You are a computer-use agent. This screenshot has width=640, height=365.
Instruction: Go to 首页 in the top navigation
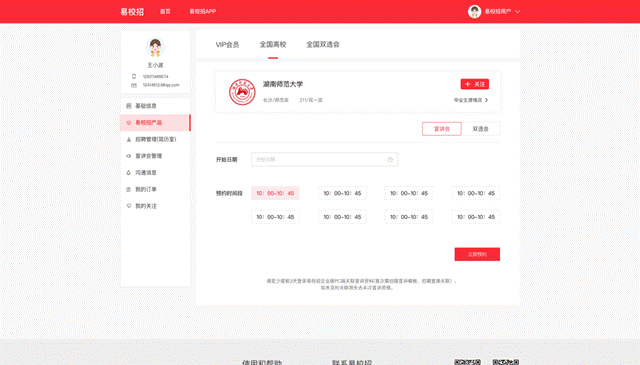165,11
